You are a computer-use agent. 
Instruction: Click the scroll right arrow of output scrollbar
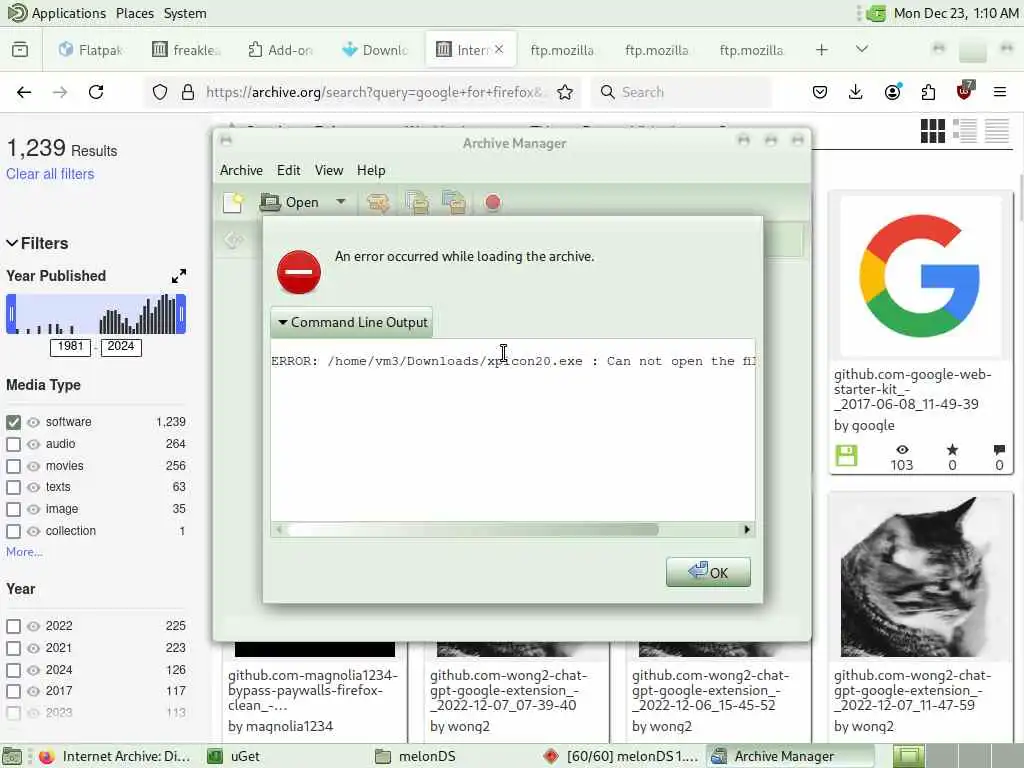click(746, 530)
